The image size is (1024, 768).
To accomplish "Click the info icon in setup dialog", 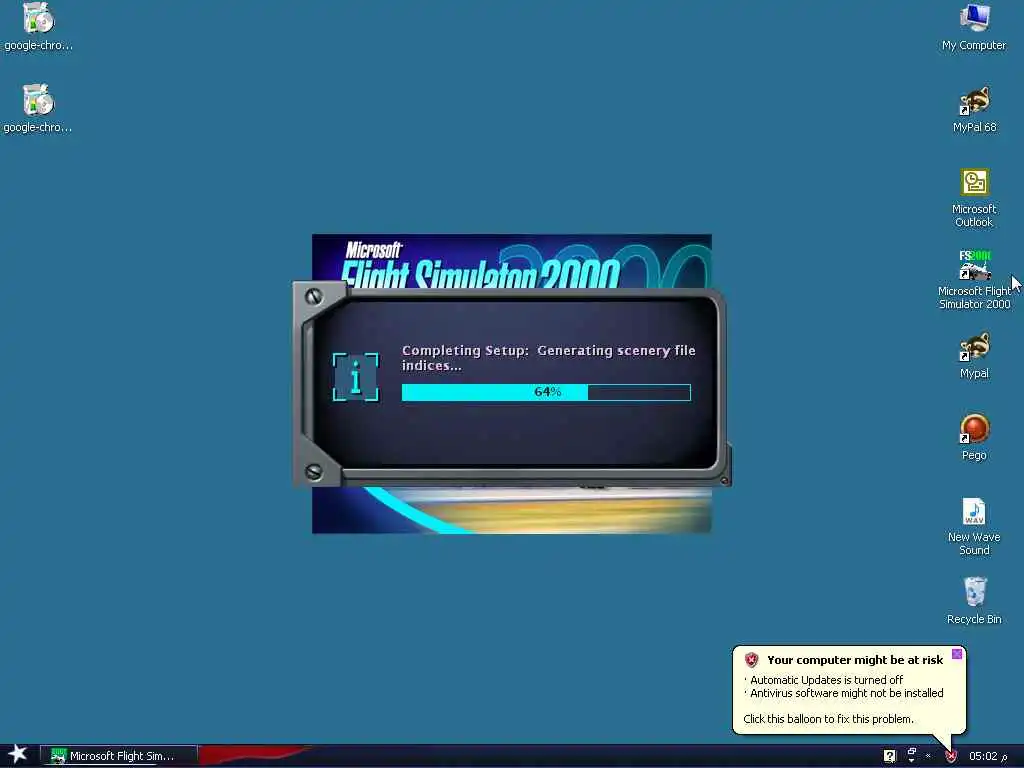I will point(356,377).
